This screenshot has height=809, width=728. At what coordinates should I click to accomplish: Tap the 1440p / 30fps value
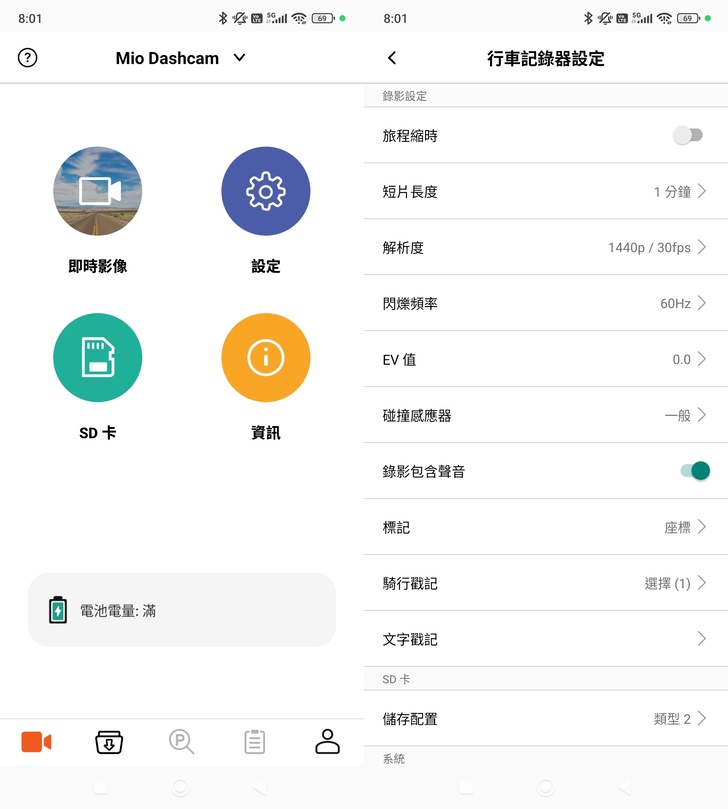649,248
